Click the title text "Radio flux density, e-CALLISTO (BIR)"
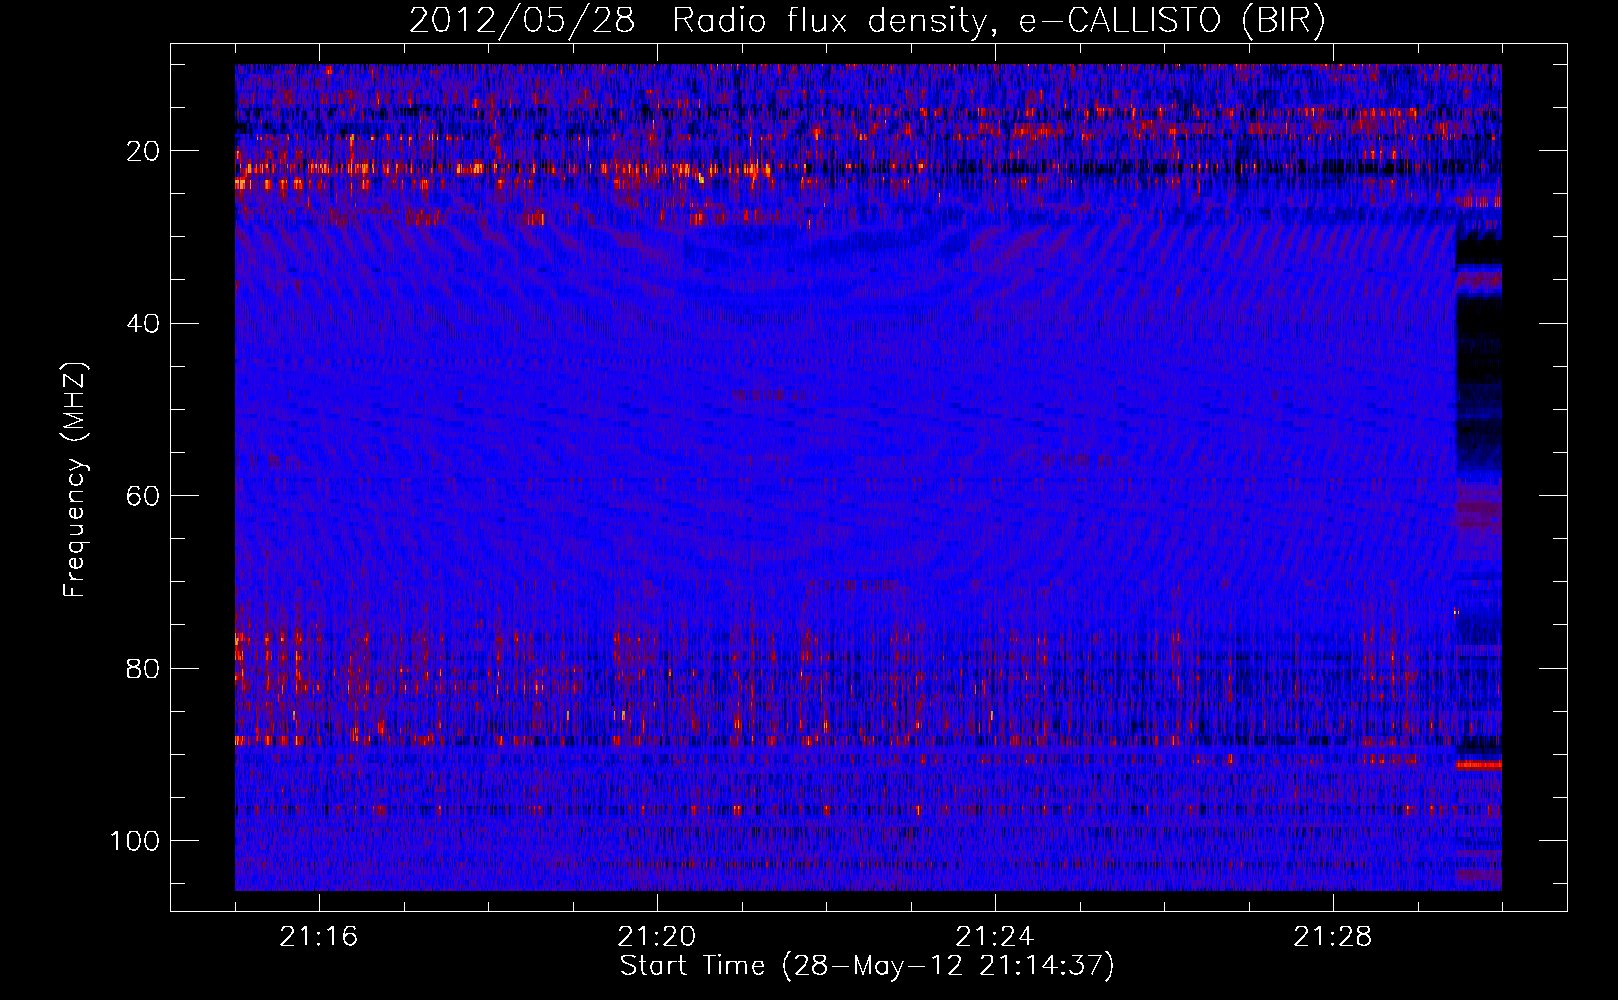This screenshot has height=1000, width=1618. click(999, 21)
